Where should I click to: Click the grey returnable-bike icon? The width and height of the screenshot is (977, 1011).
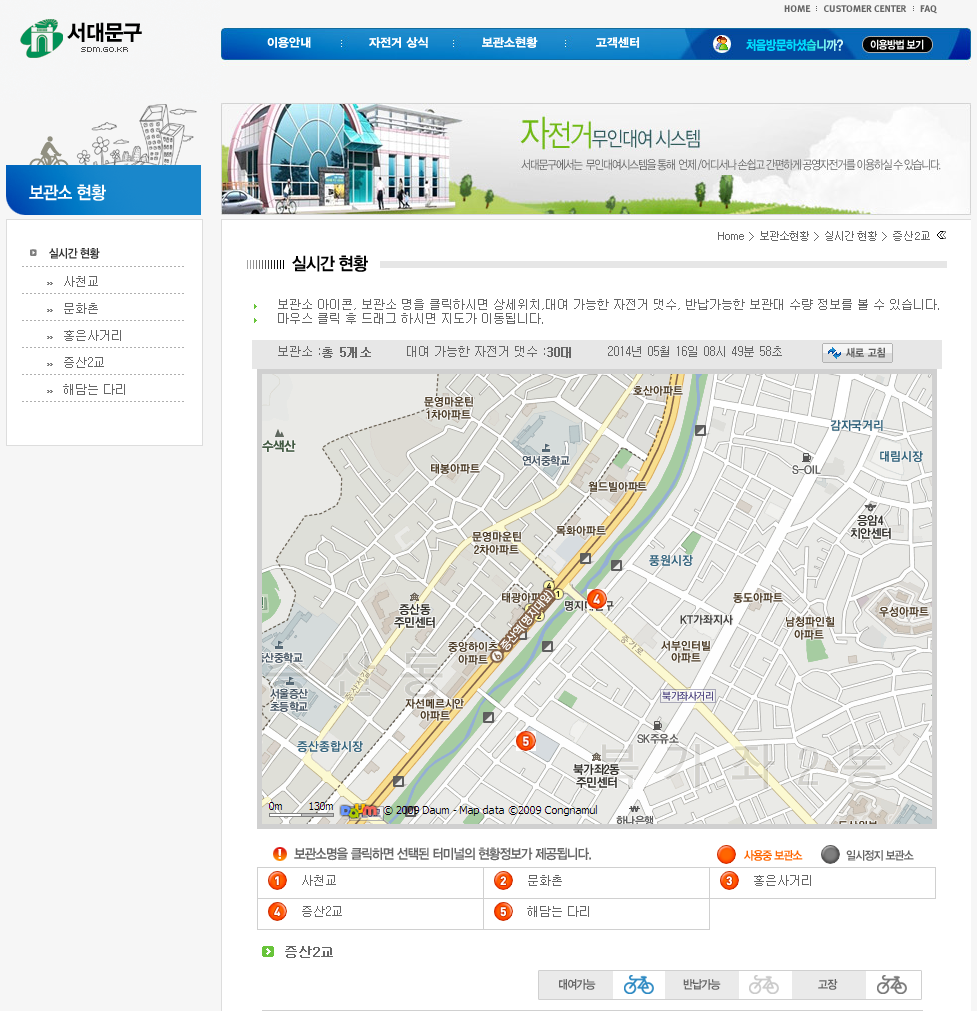tap(763, 985)
